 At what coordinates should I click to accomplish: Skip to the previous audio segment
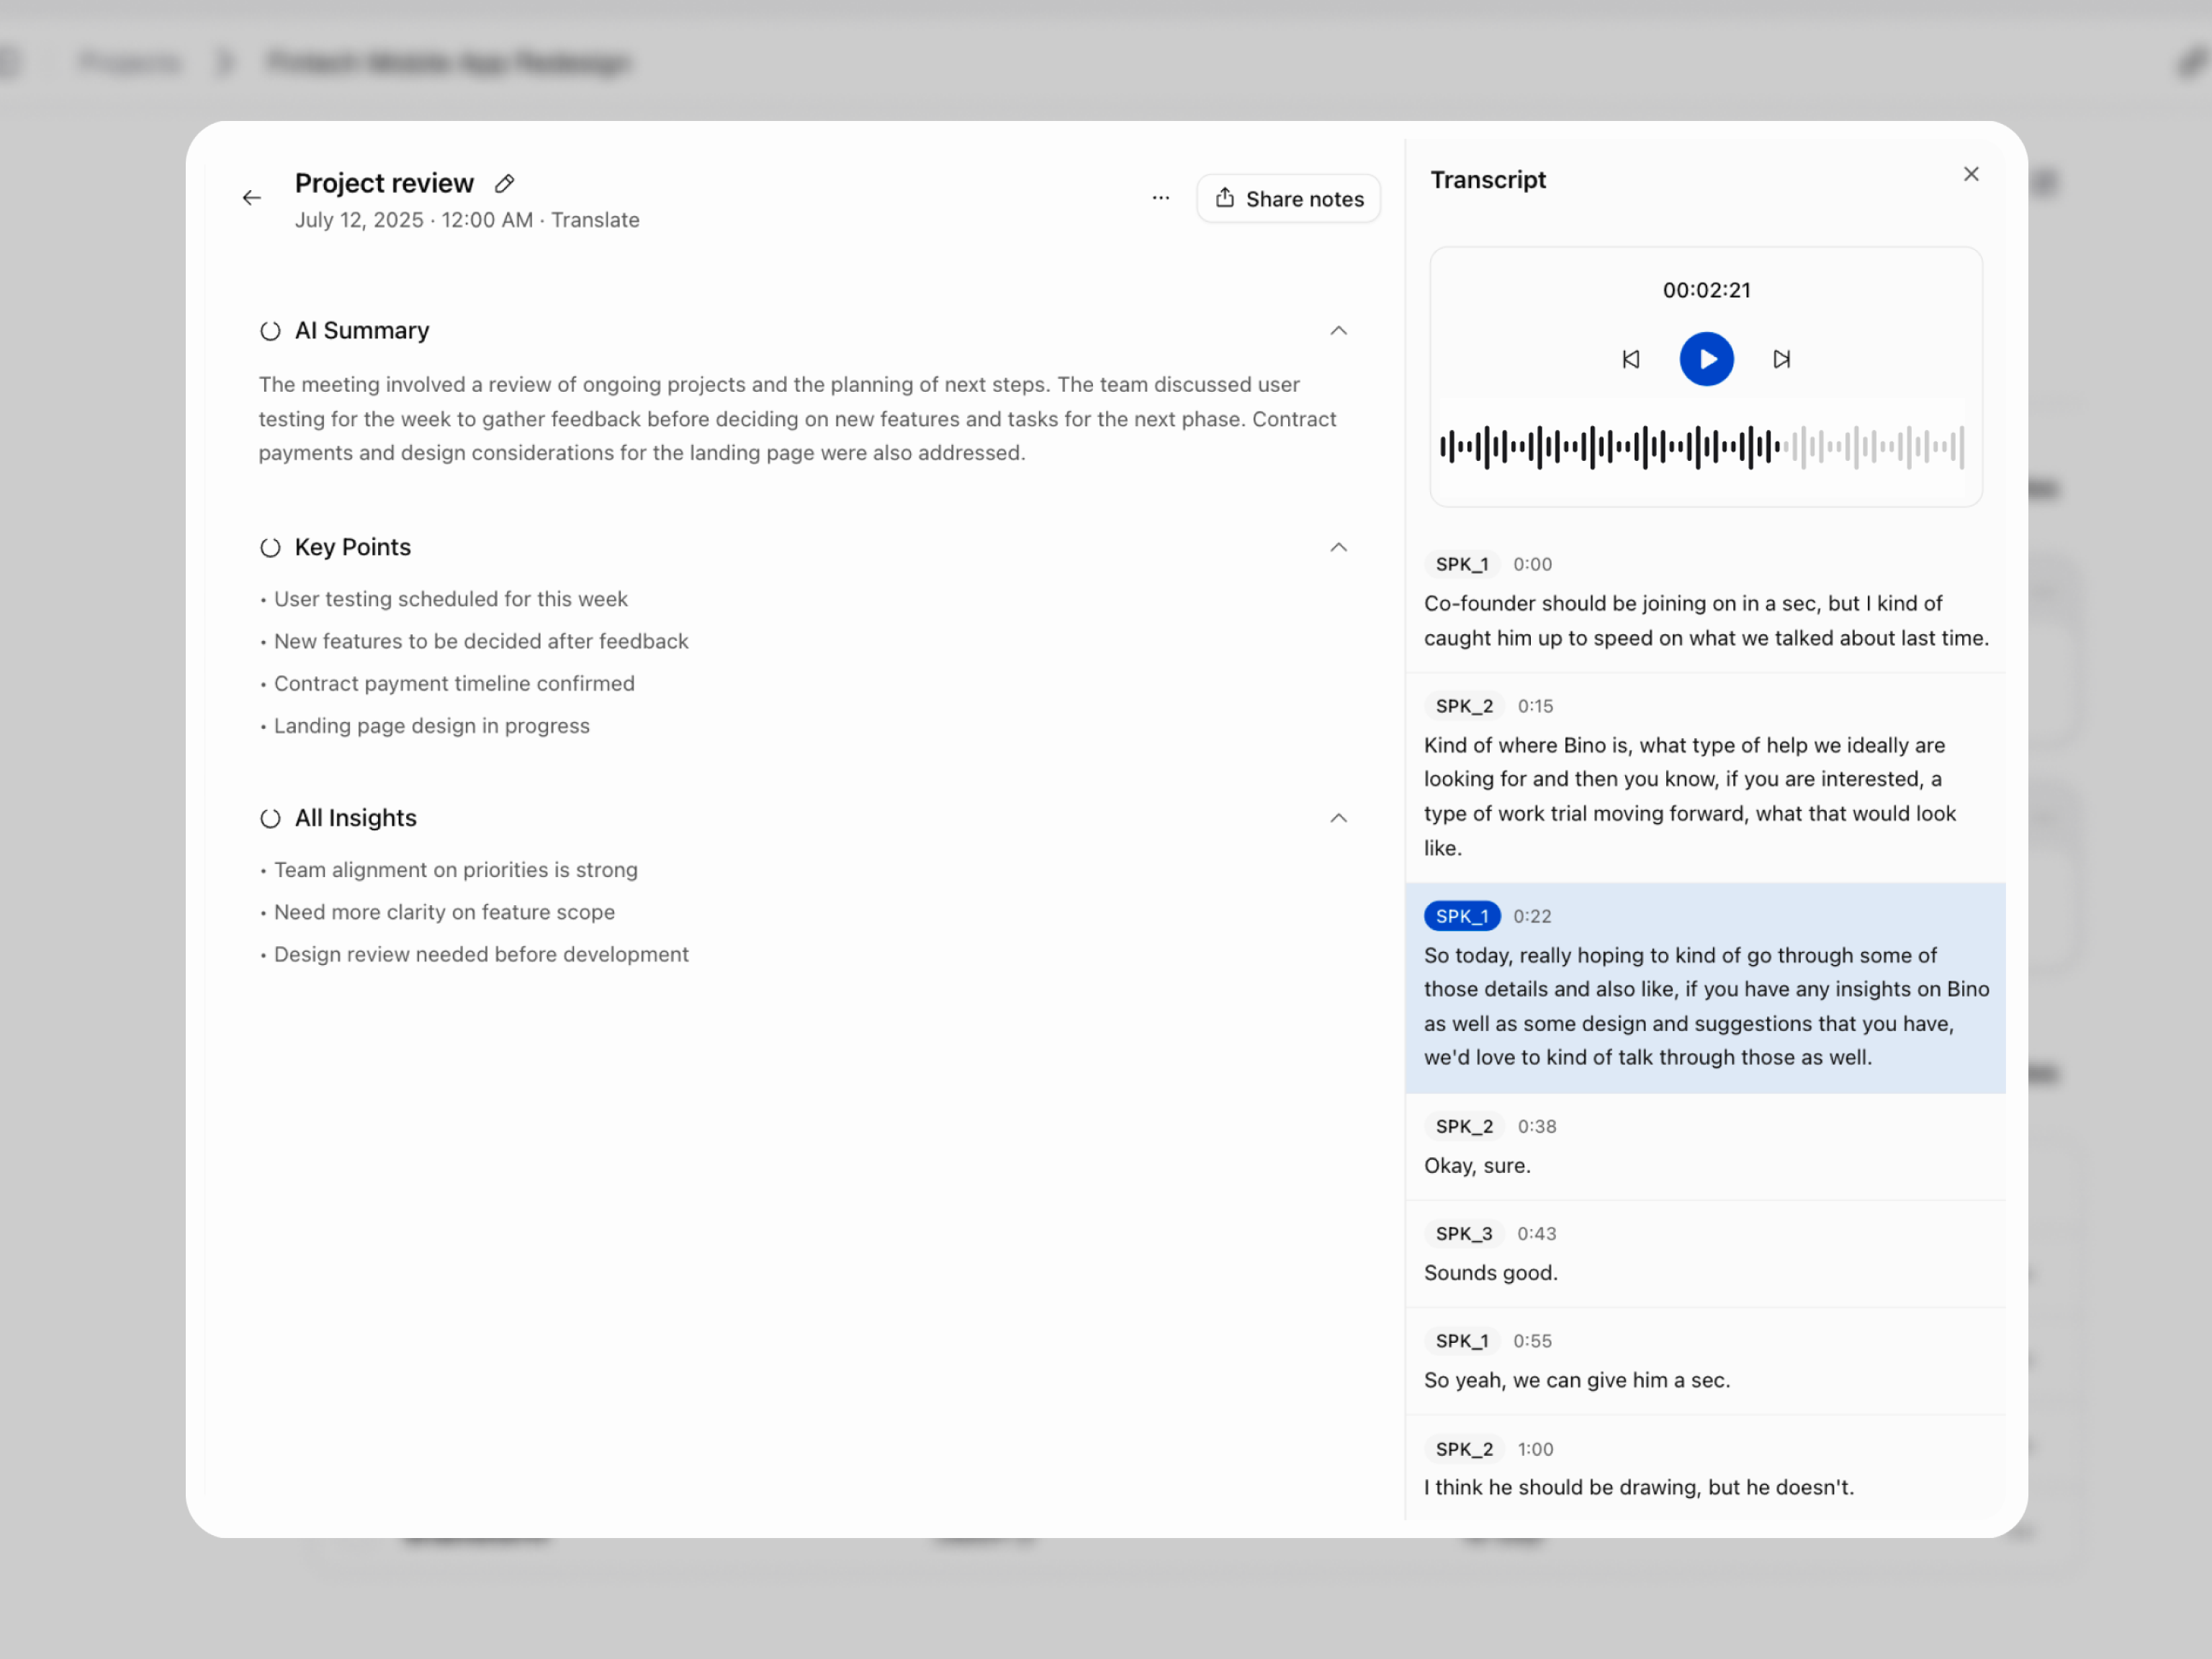(x=1630, y=359)
